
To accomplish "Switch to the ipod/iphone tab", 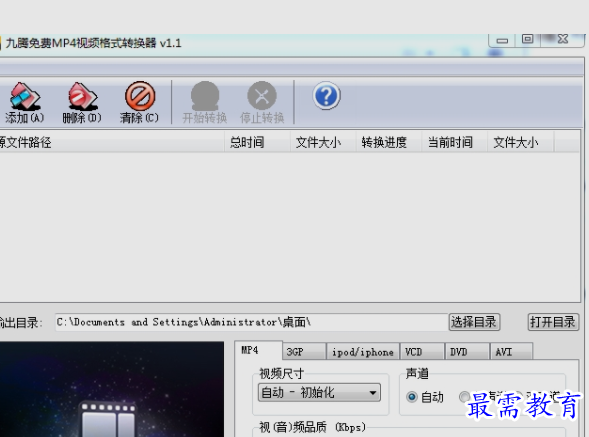I will click(x=362, y=352).
